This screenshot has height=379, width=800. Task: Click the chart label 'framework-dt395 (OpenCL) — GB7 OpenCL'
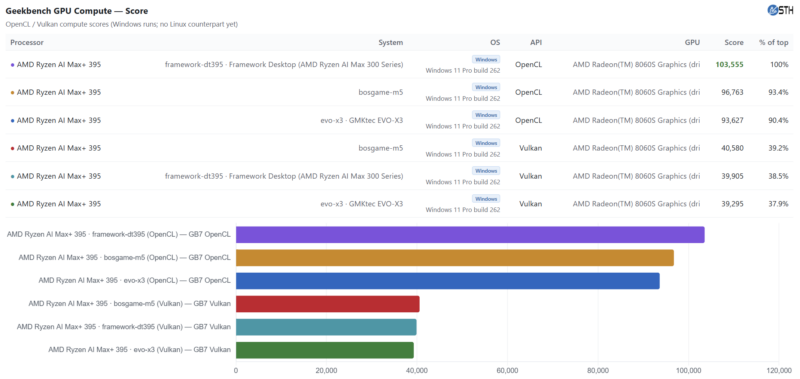coord(119,235)
